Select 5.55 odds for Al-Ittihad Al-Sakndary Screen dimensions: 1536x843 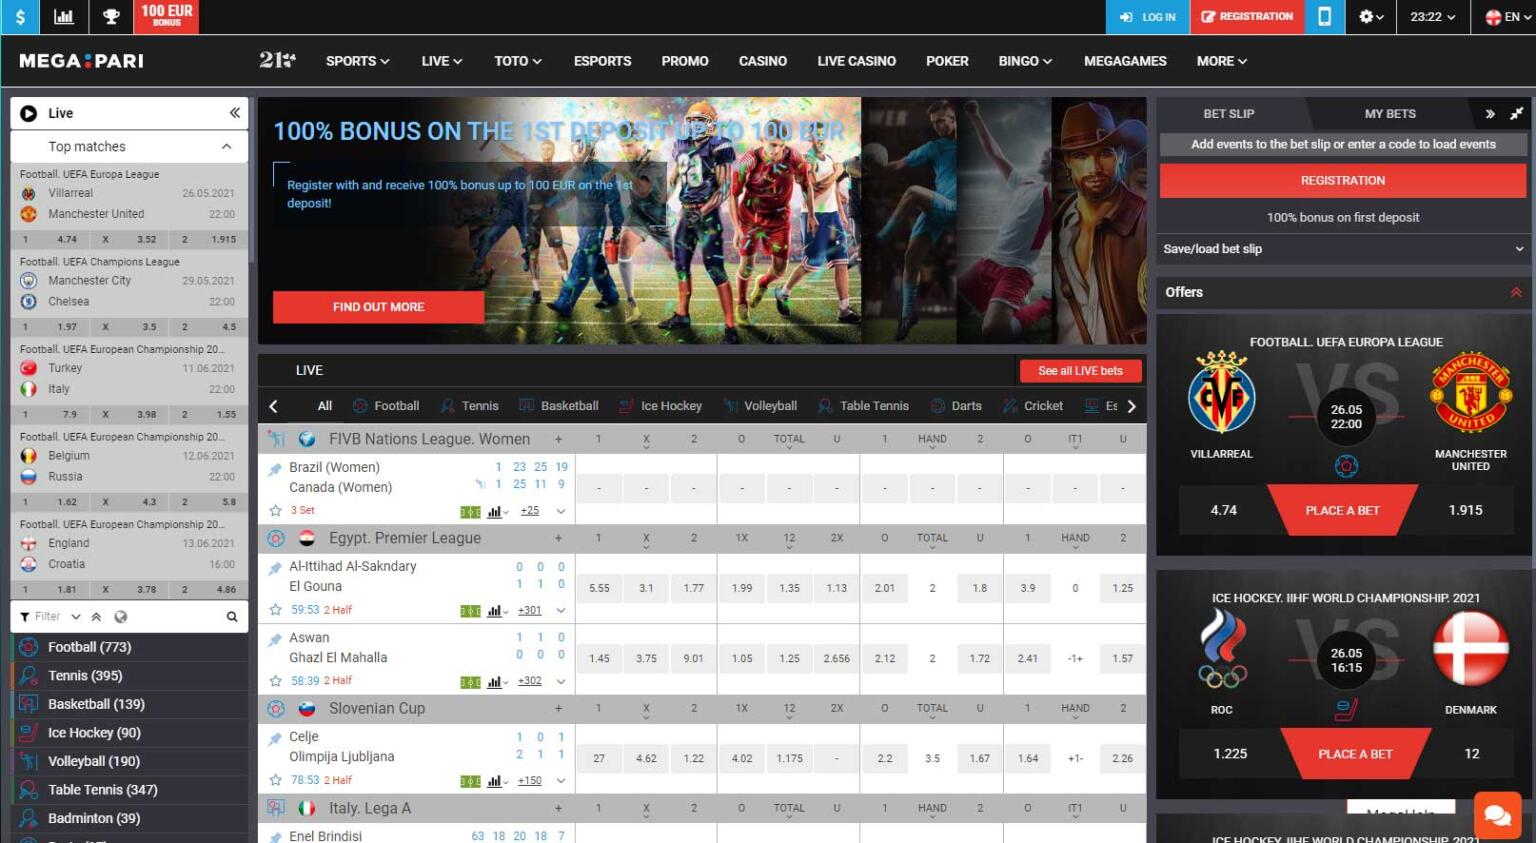599,588
